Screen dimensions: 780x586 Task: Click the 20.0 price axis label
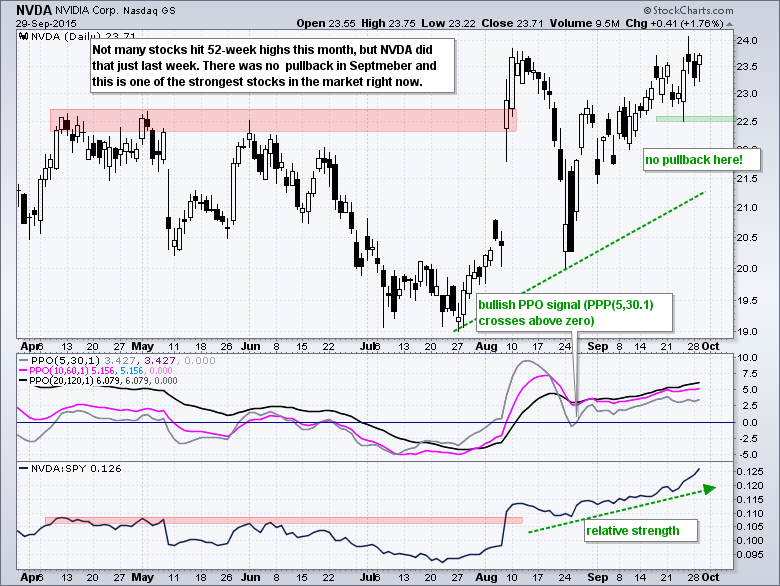coord(747,268)
